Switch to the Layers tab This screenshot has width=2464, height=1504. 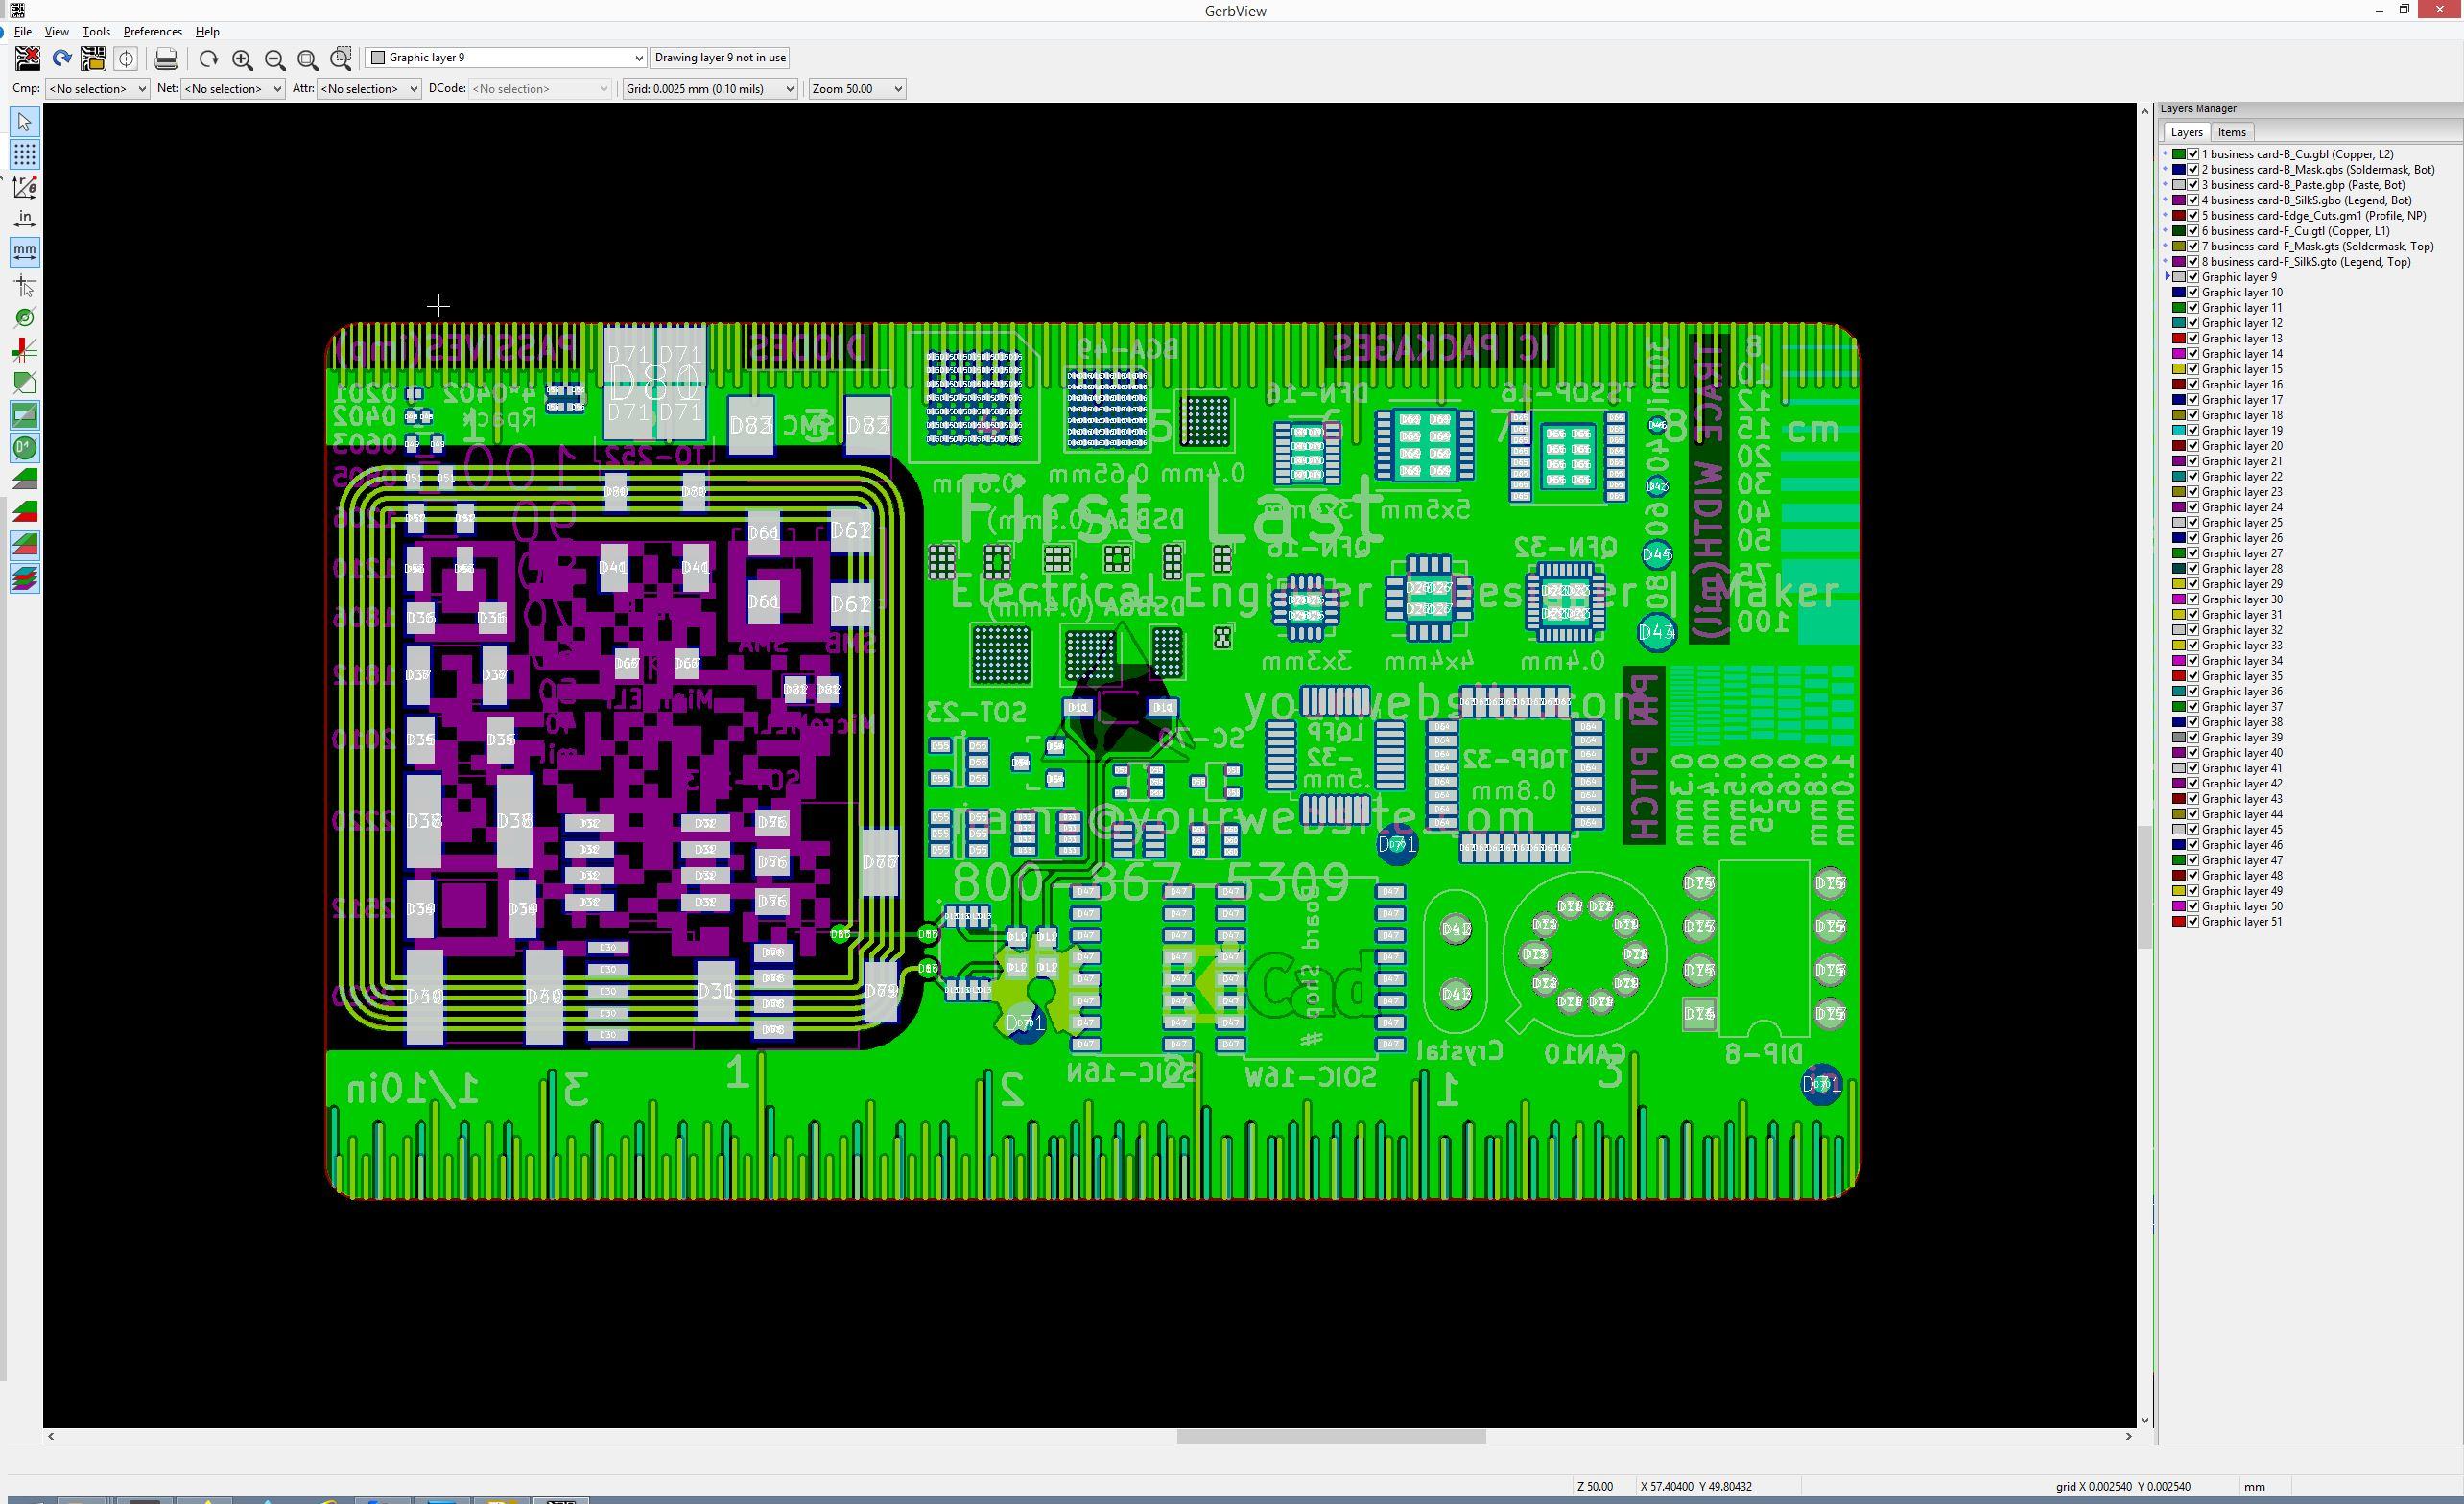[x=2186, y=132]
